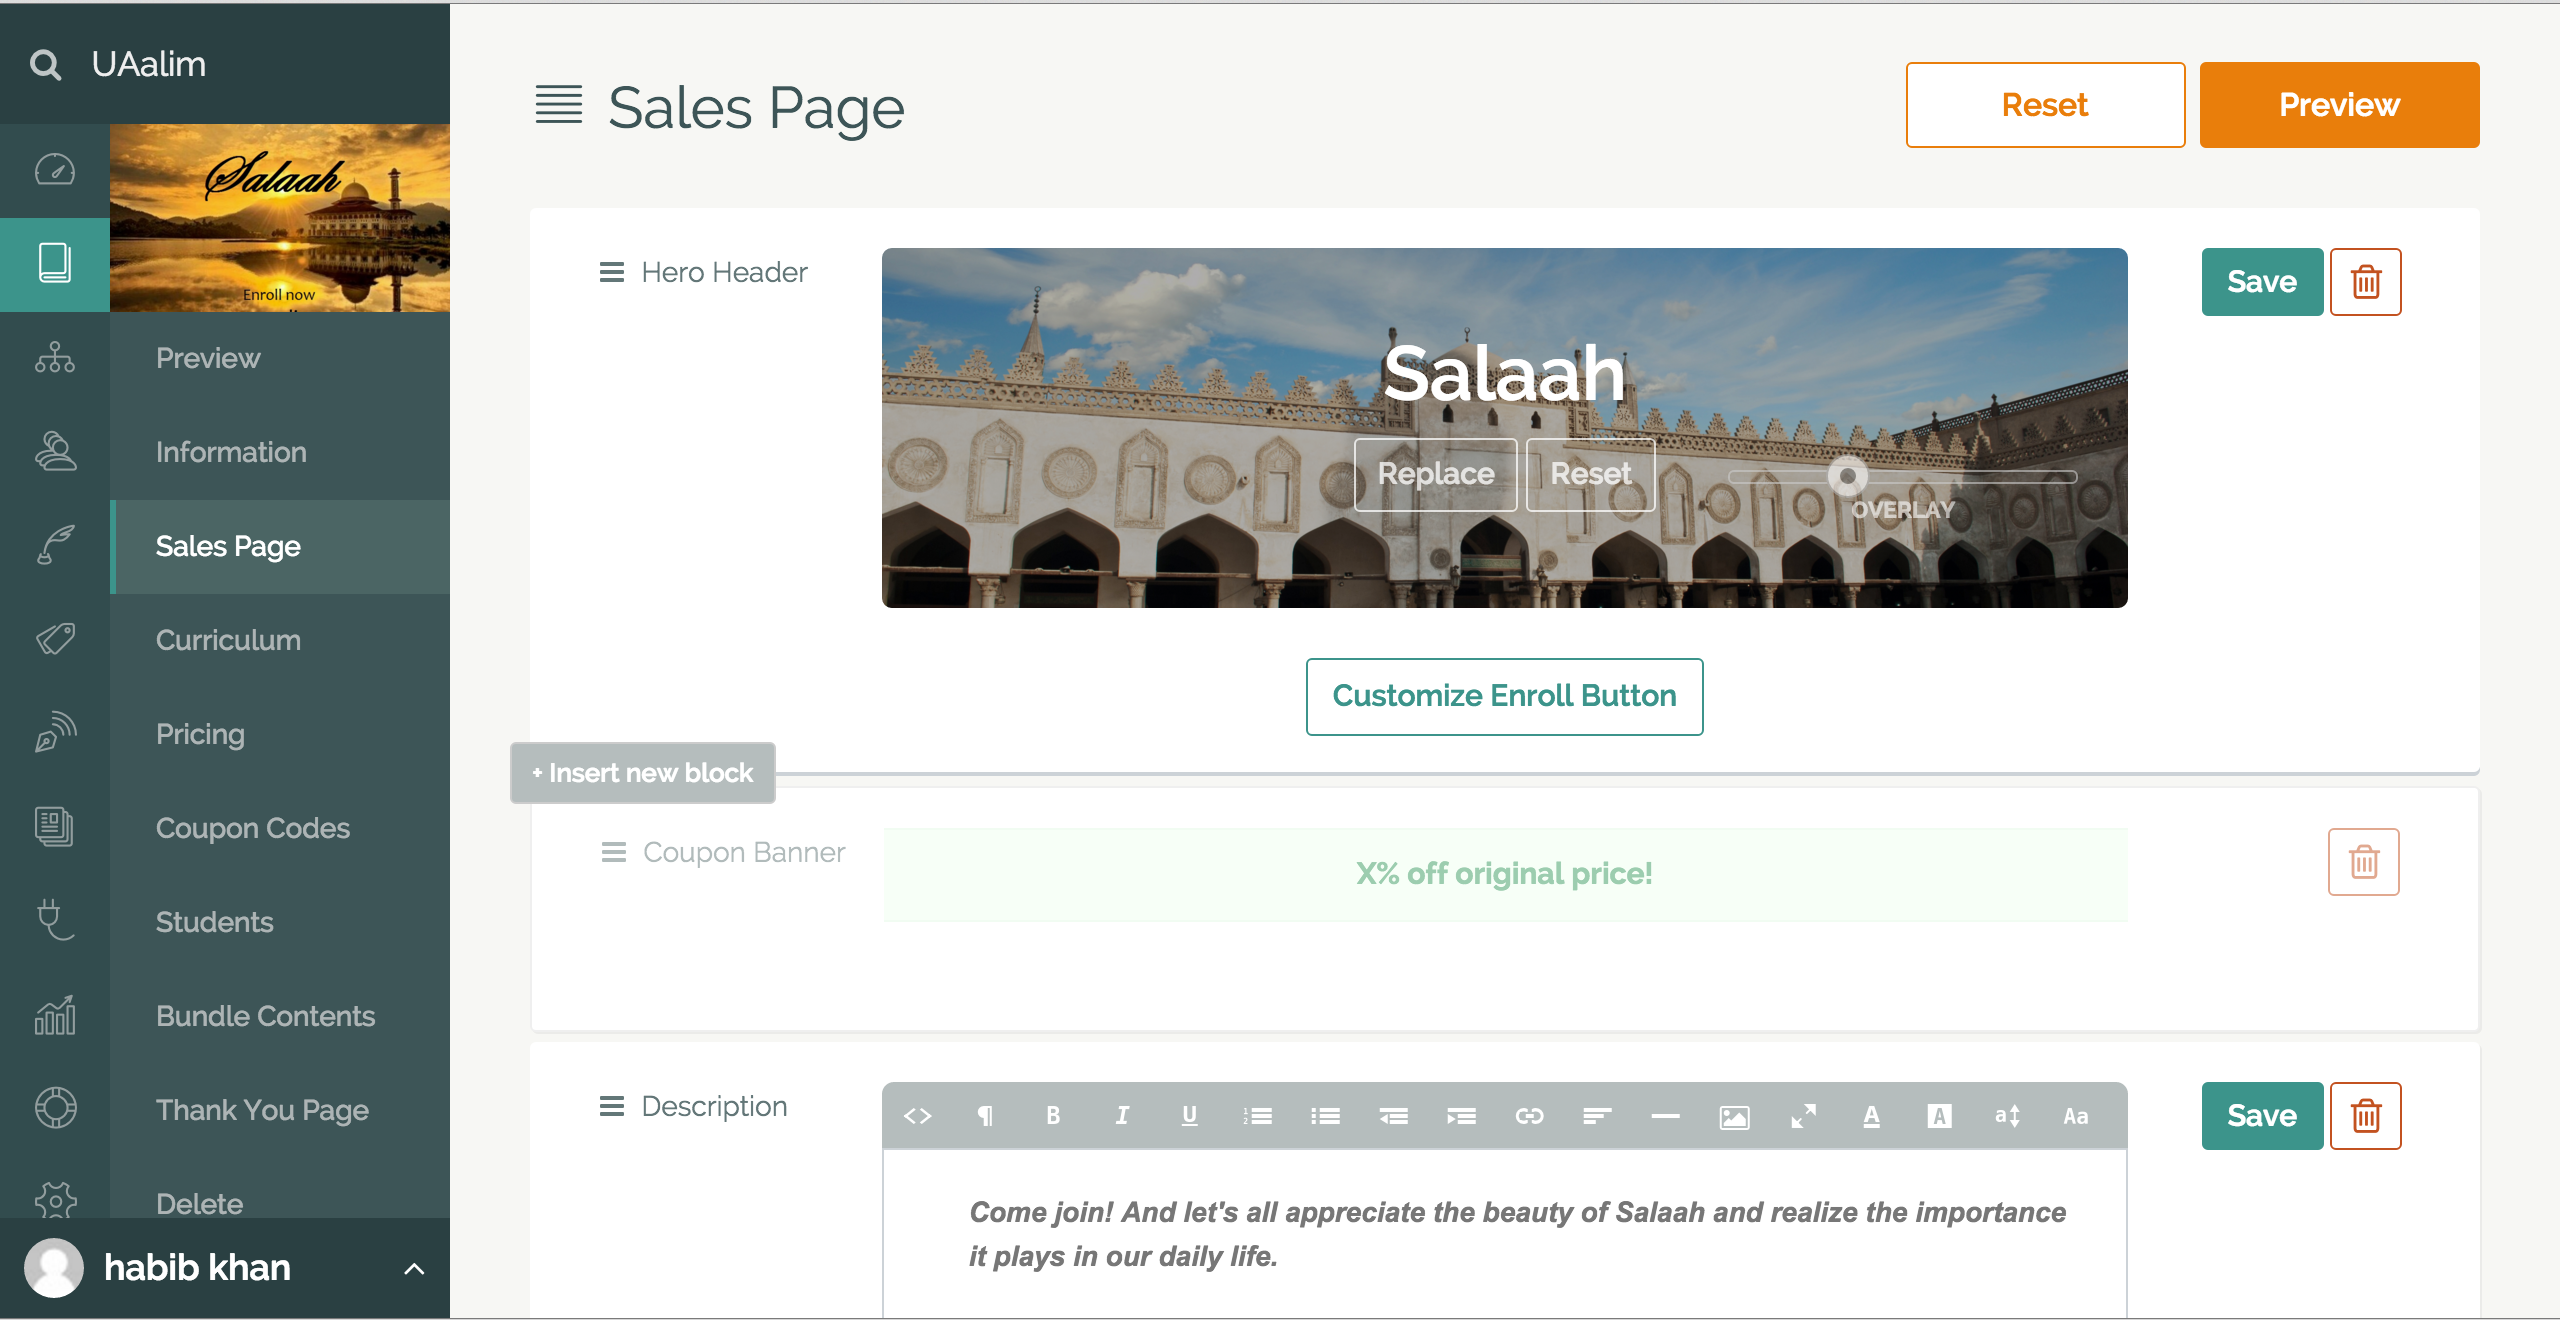Expand editor to fullscreen mode
Screen dimensions: 2560x1320
[x=1803, y=1116]
